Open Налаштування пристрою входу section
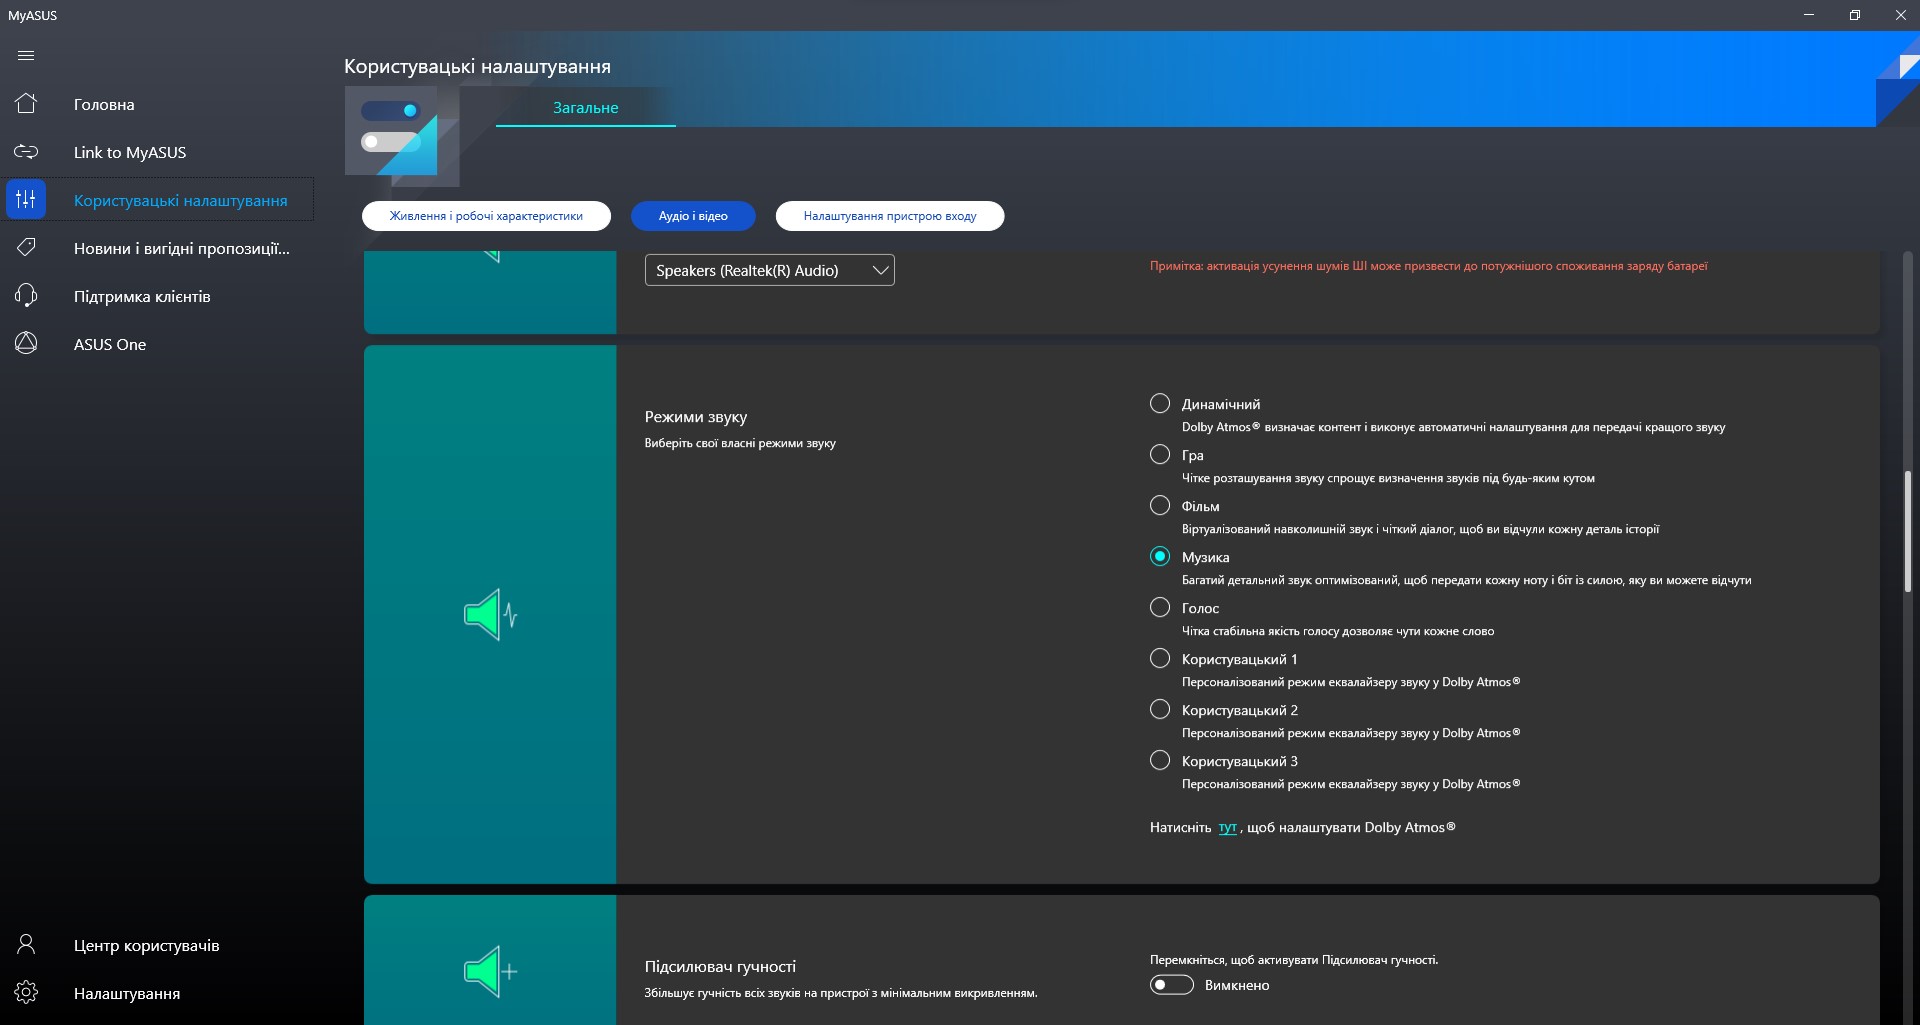This screenshot has height=1025, width=1920. (889, 216)
